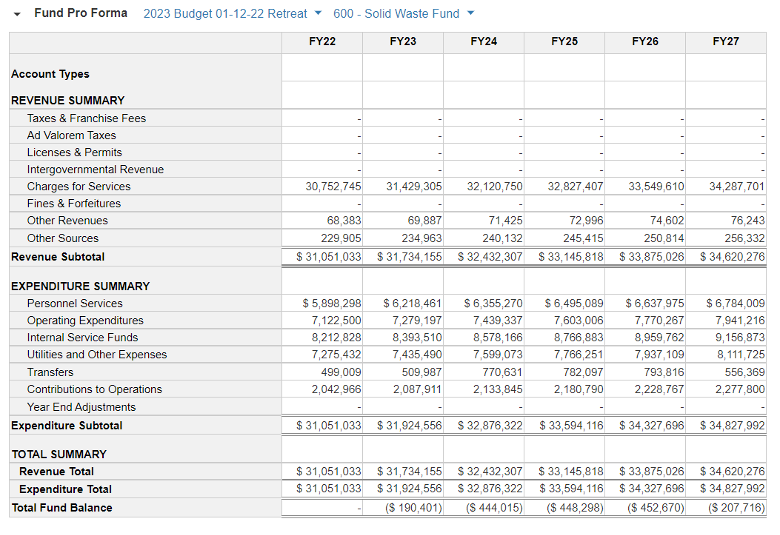Image resolution: width=780 pixels, height=535 pixels.
Task: Select Utilities and Other Expenses row
Action: pyautogui.click(x=97, y=355)
